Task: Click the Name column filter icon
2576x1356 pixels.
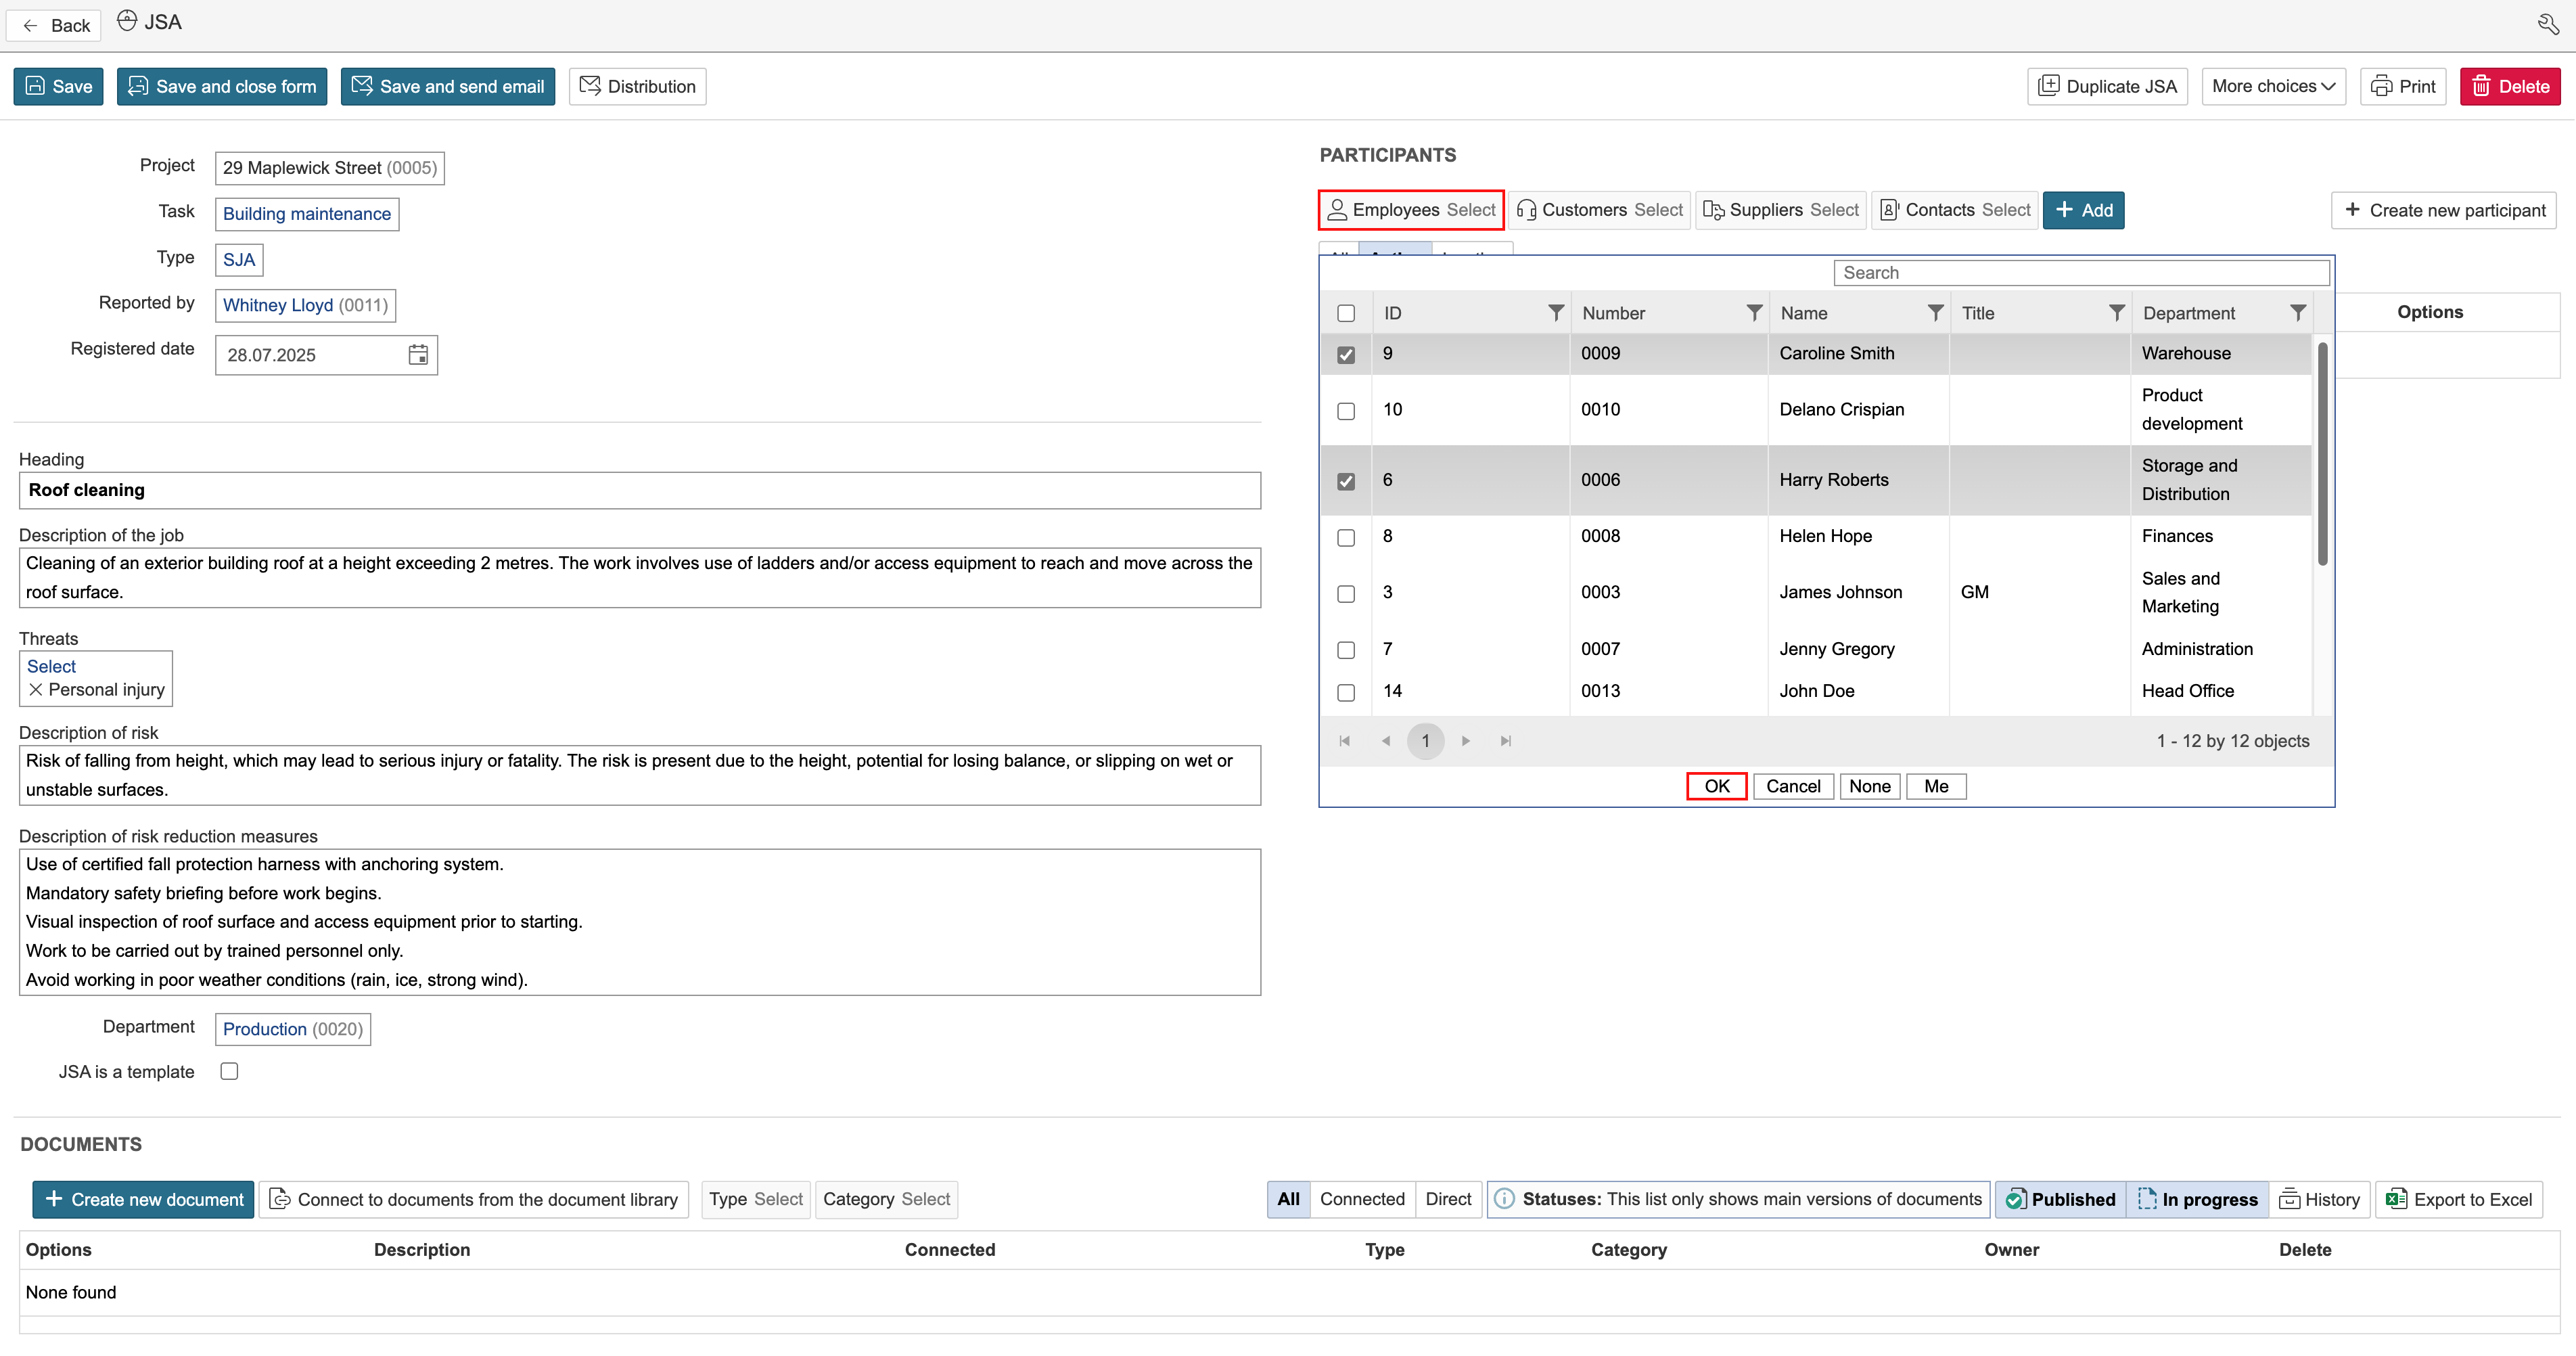Action: 1935,313
